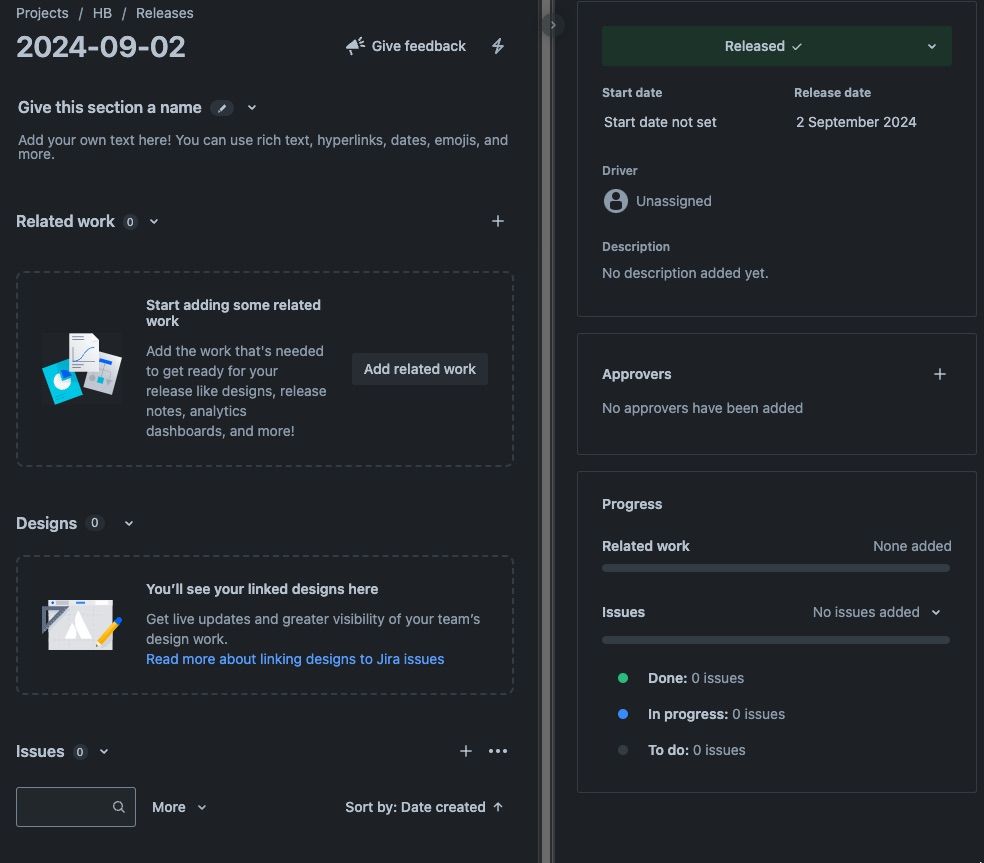Focus the issues search input field

click(x=75, y=807)
